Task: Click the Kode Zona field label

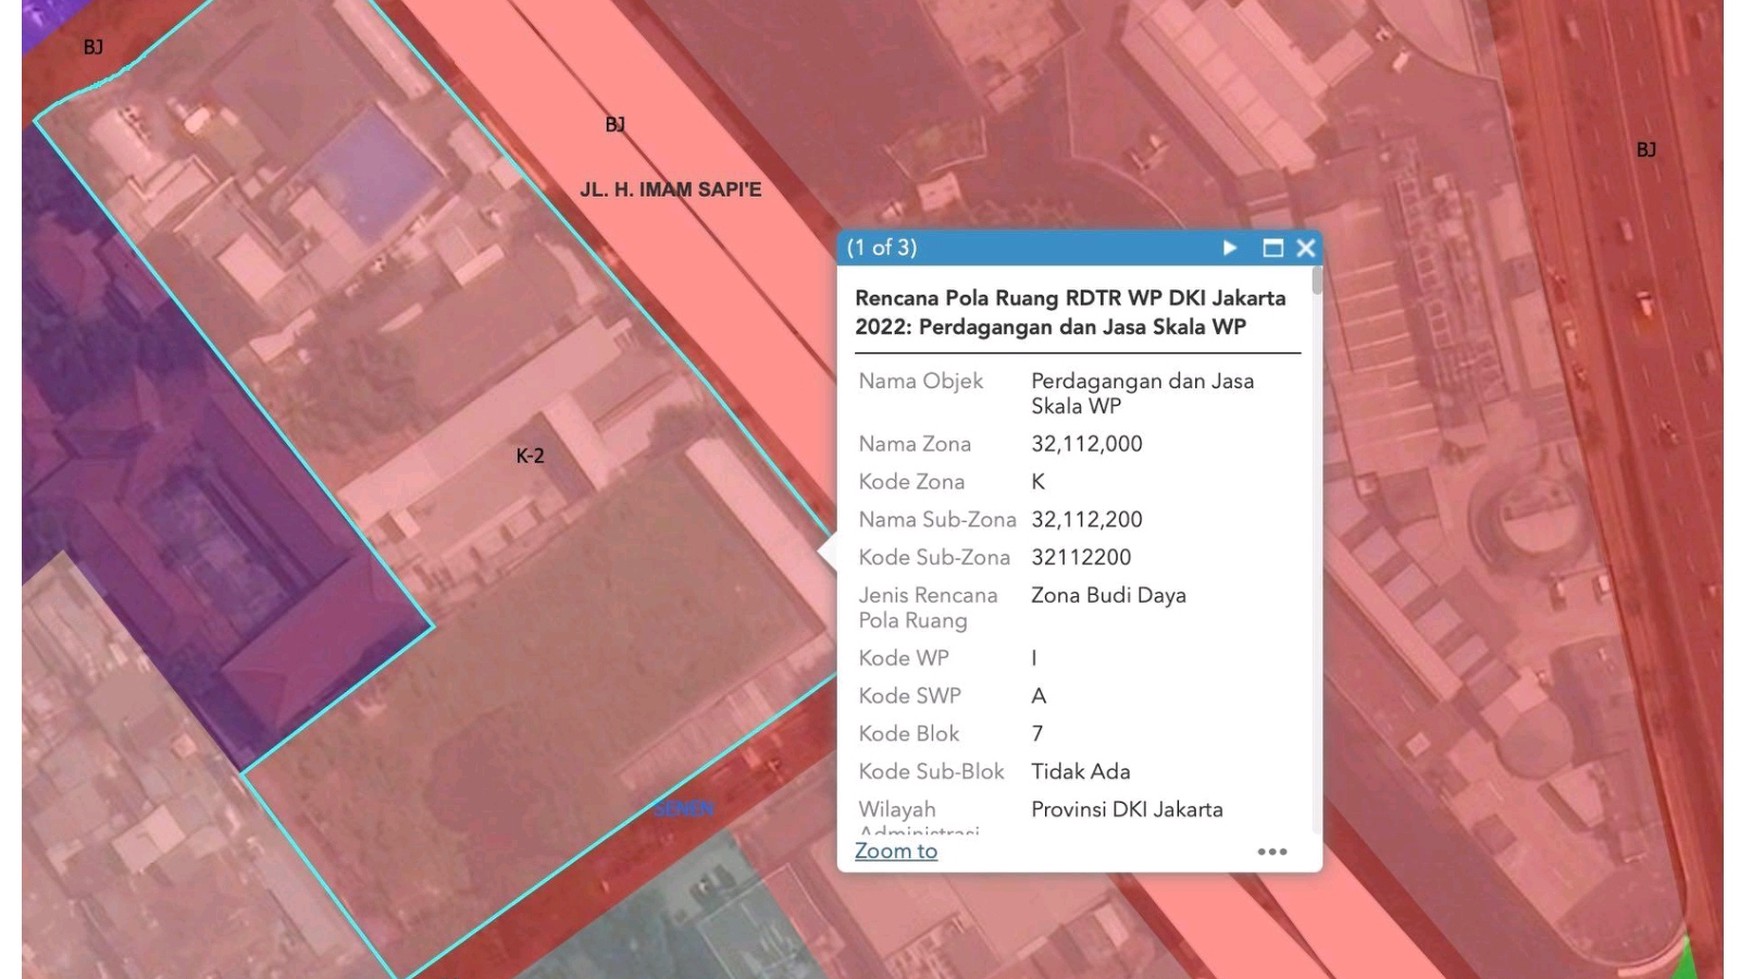Action: (x=912, y=482)
